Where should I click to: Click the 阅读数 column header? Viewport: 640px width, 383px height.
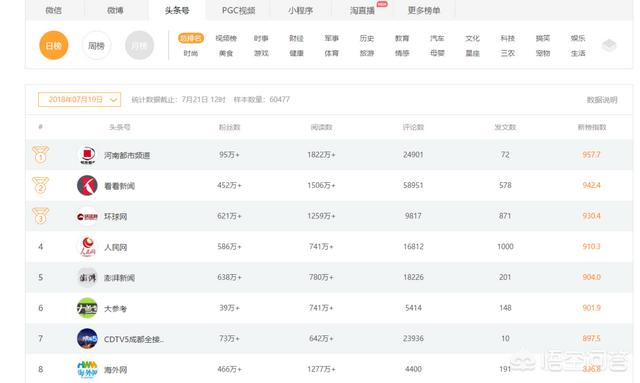pyautogui.click(x=321, y=127)
